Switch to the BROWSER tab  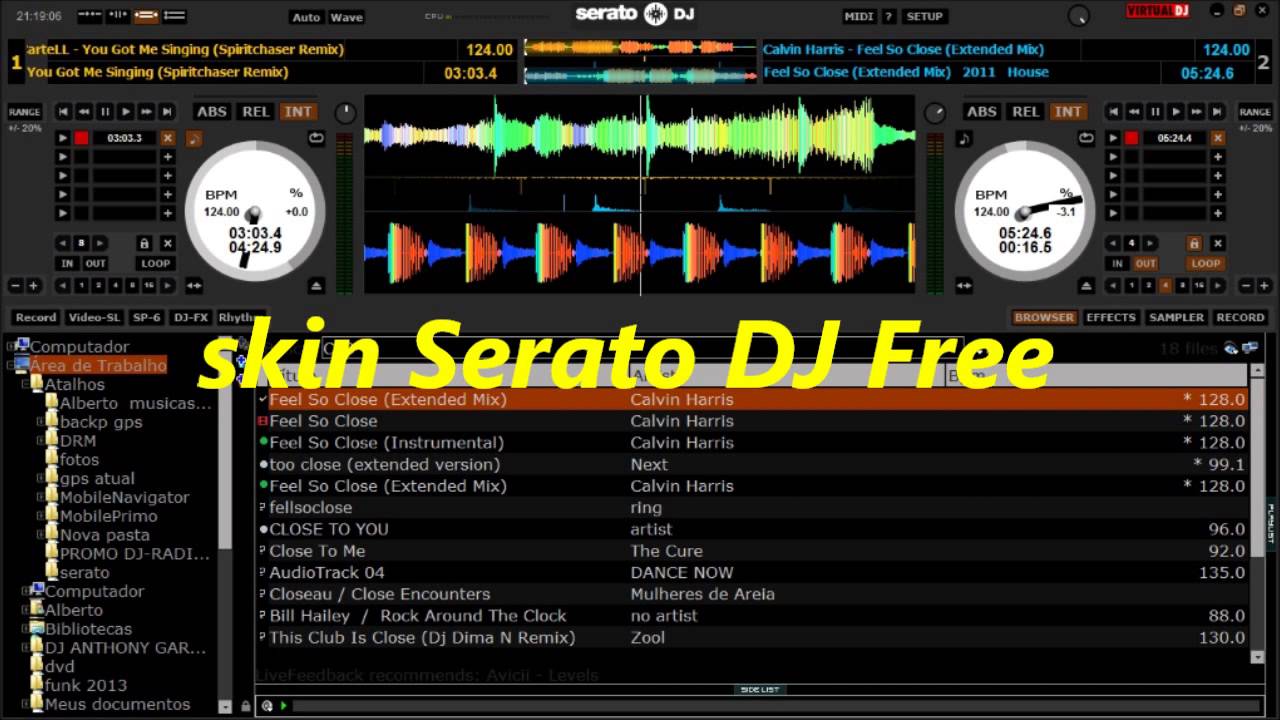(1044, 317)
